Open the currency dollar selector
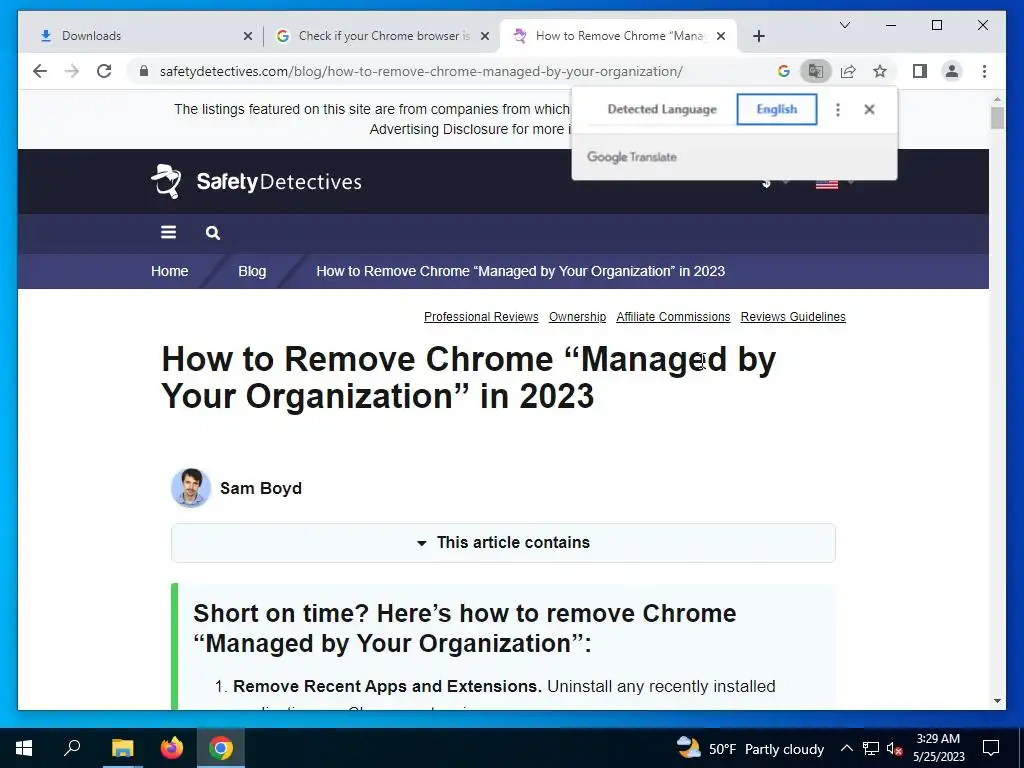Image resolution: width=1024 pixels, height=768 pixels. pos(775,182)
